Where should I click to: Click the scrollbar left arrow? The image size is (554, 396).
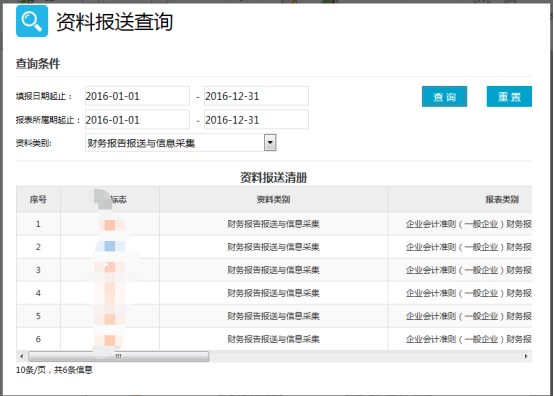pyautogui.click(x=22, y=356)
